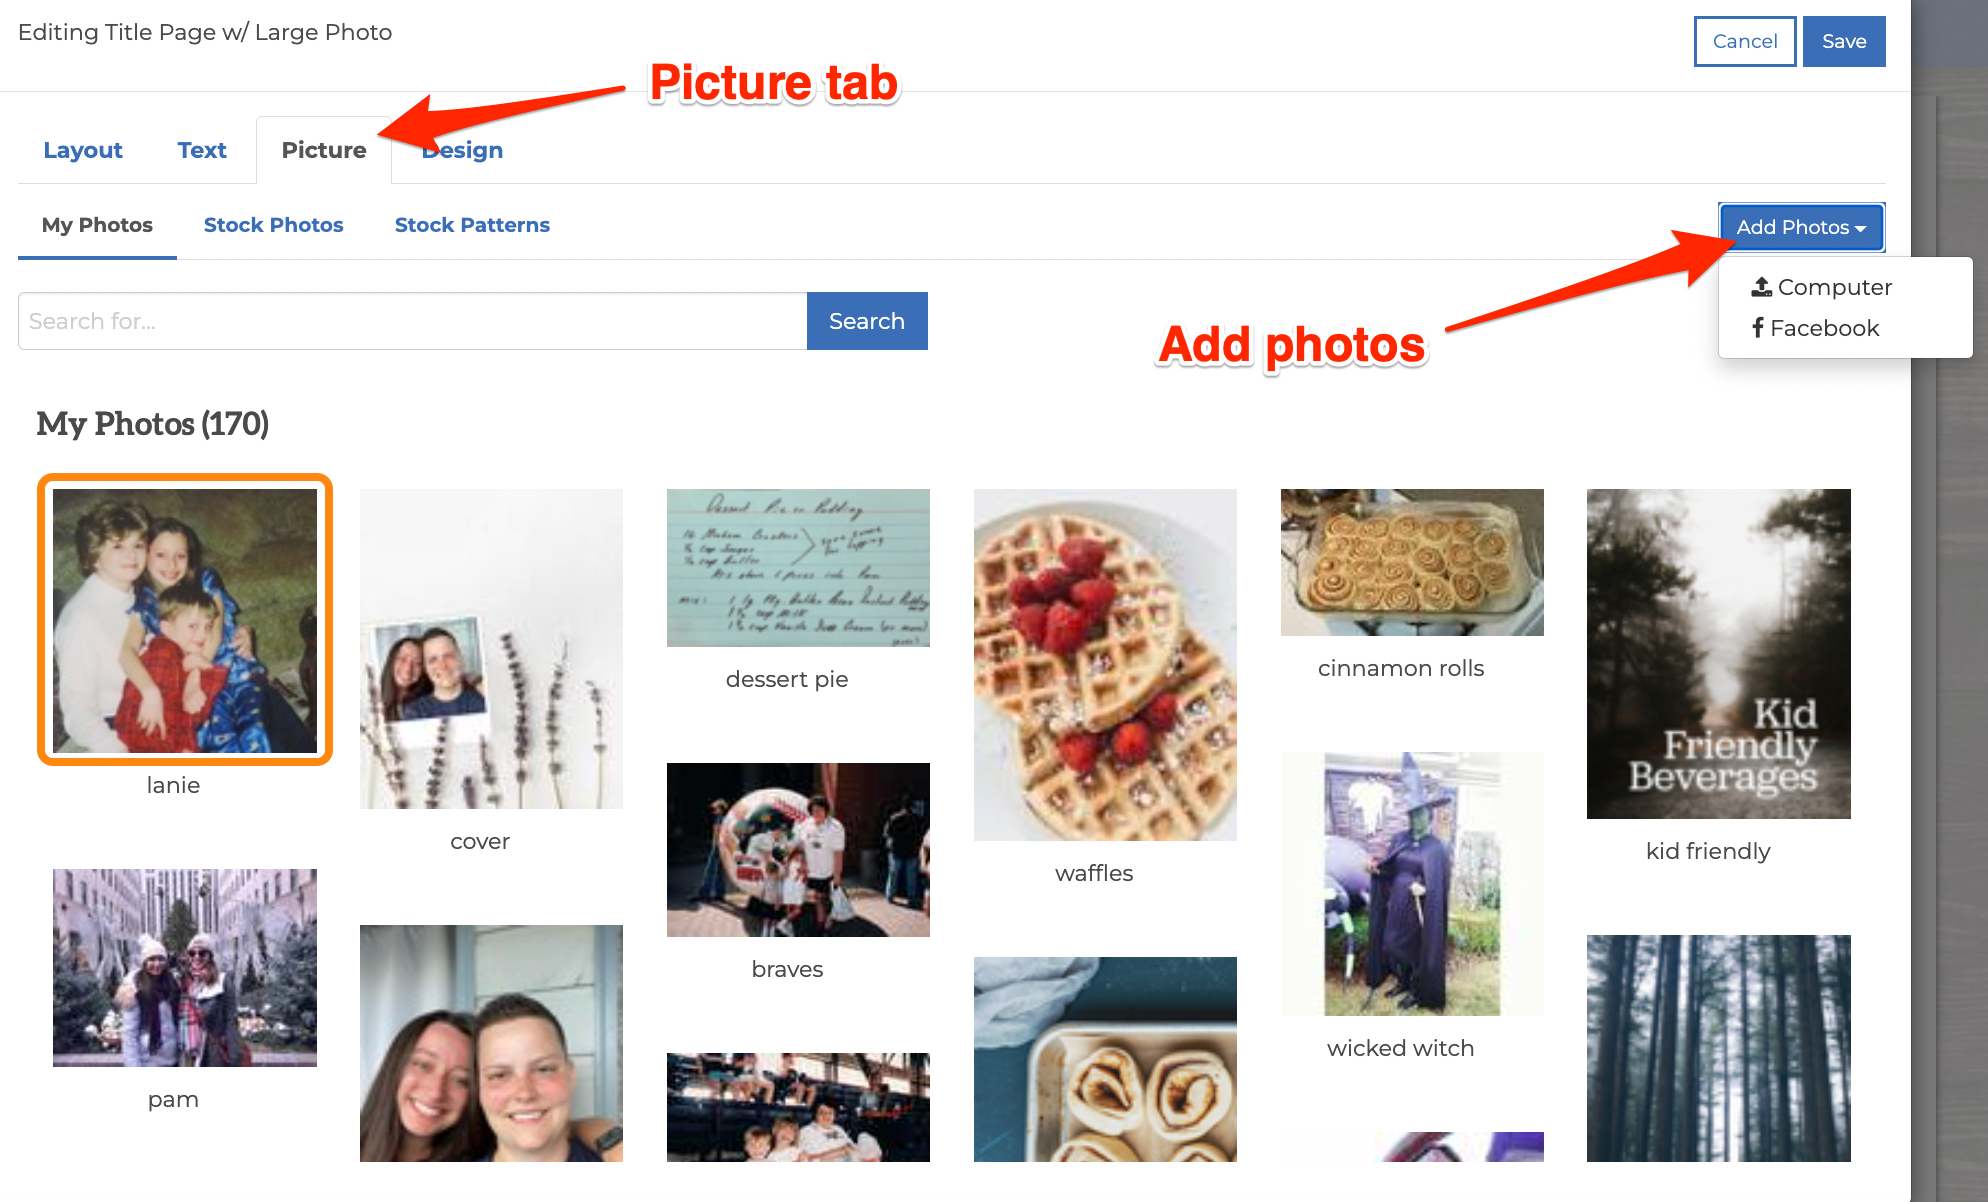
Task: Click the Save button
Action: [1843, 41]
